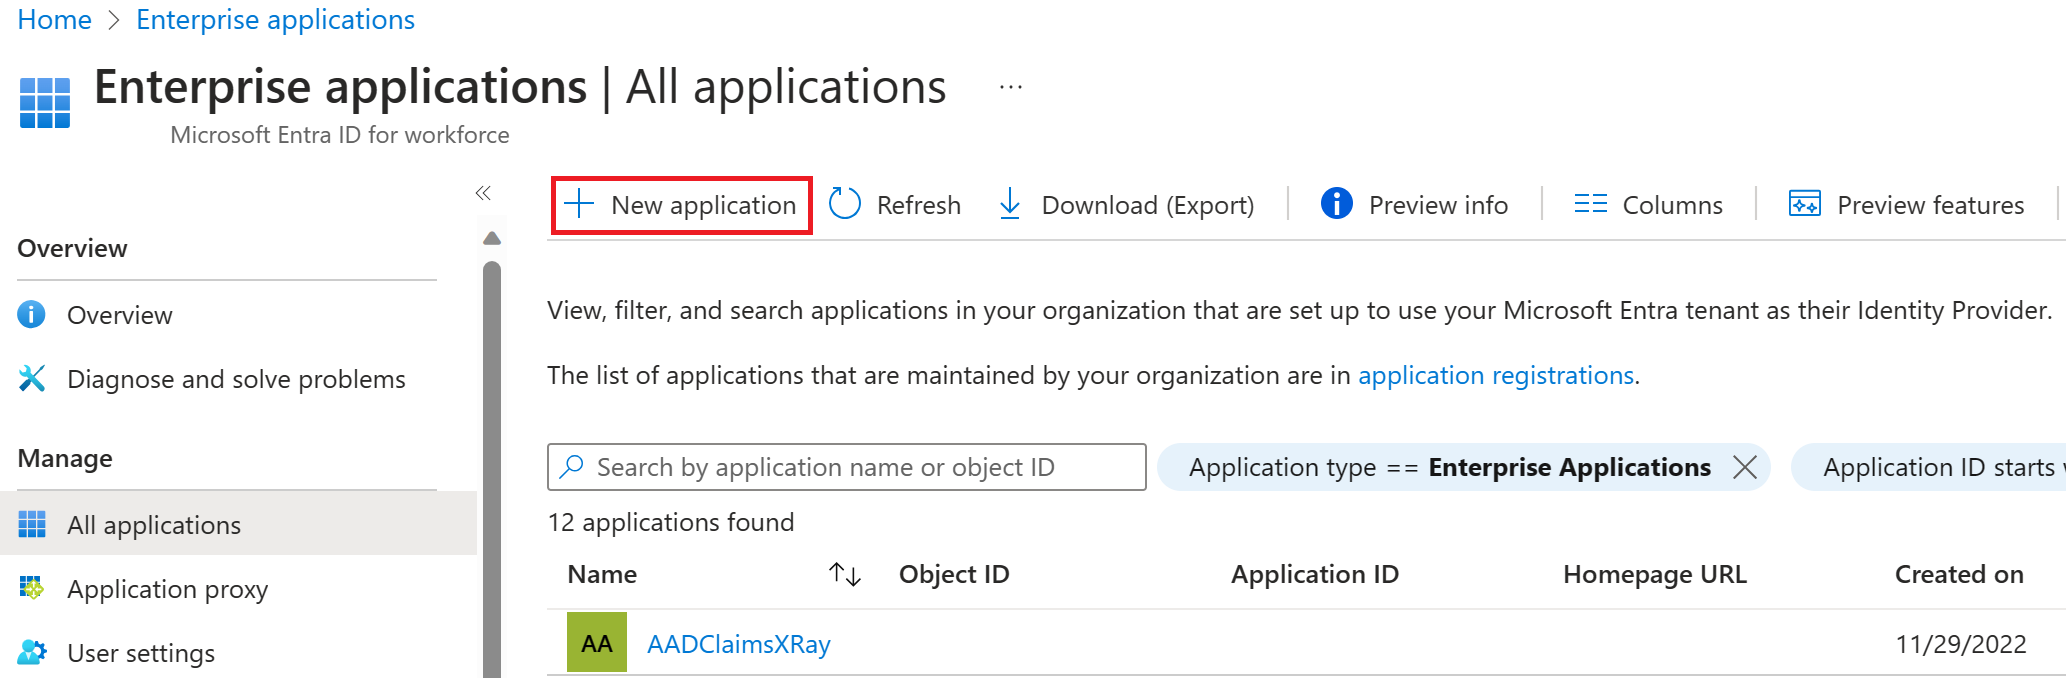This screenshot has height=678, width=2066.
Task: Click the Overview info icon in sidebar
Action: point(32,314)
